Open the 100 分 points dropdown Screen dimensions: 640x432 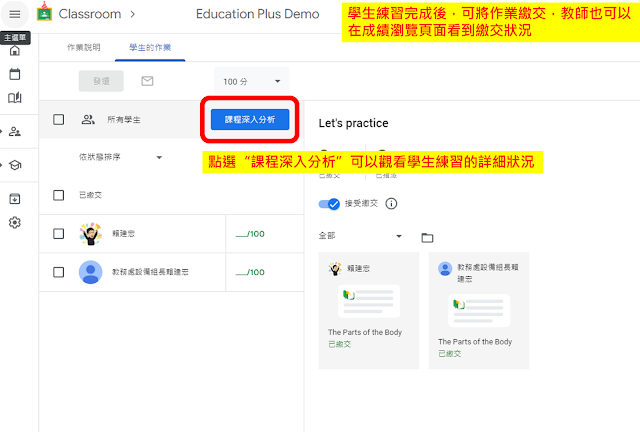[251, 81]
